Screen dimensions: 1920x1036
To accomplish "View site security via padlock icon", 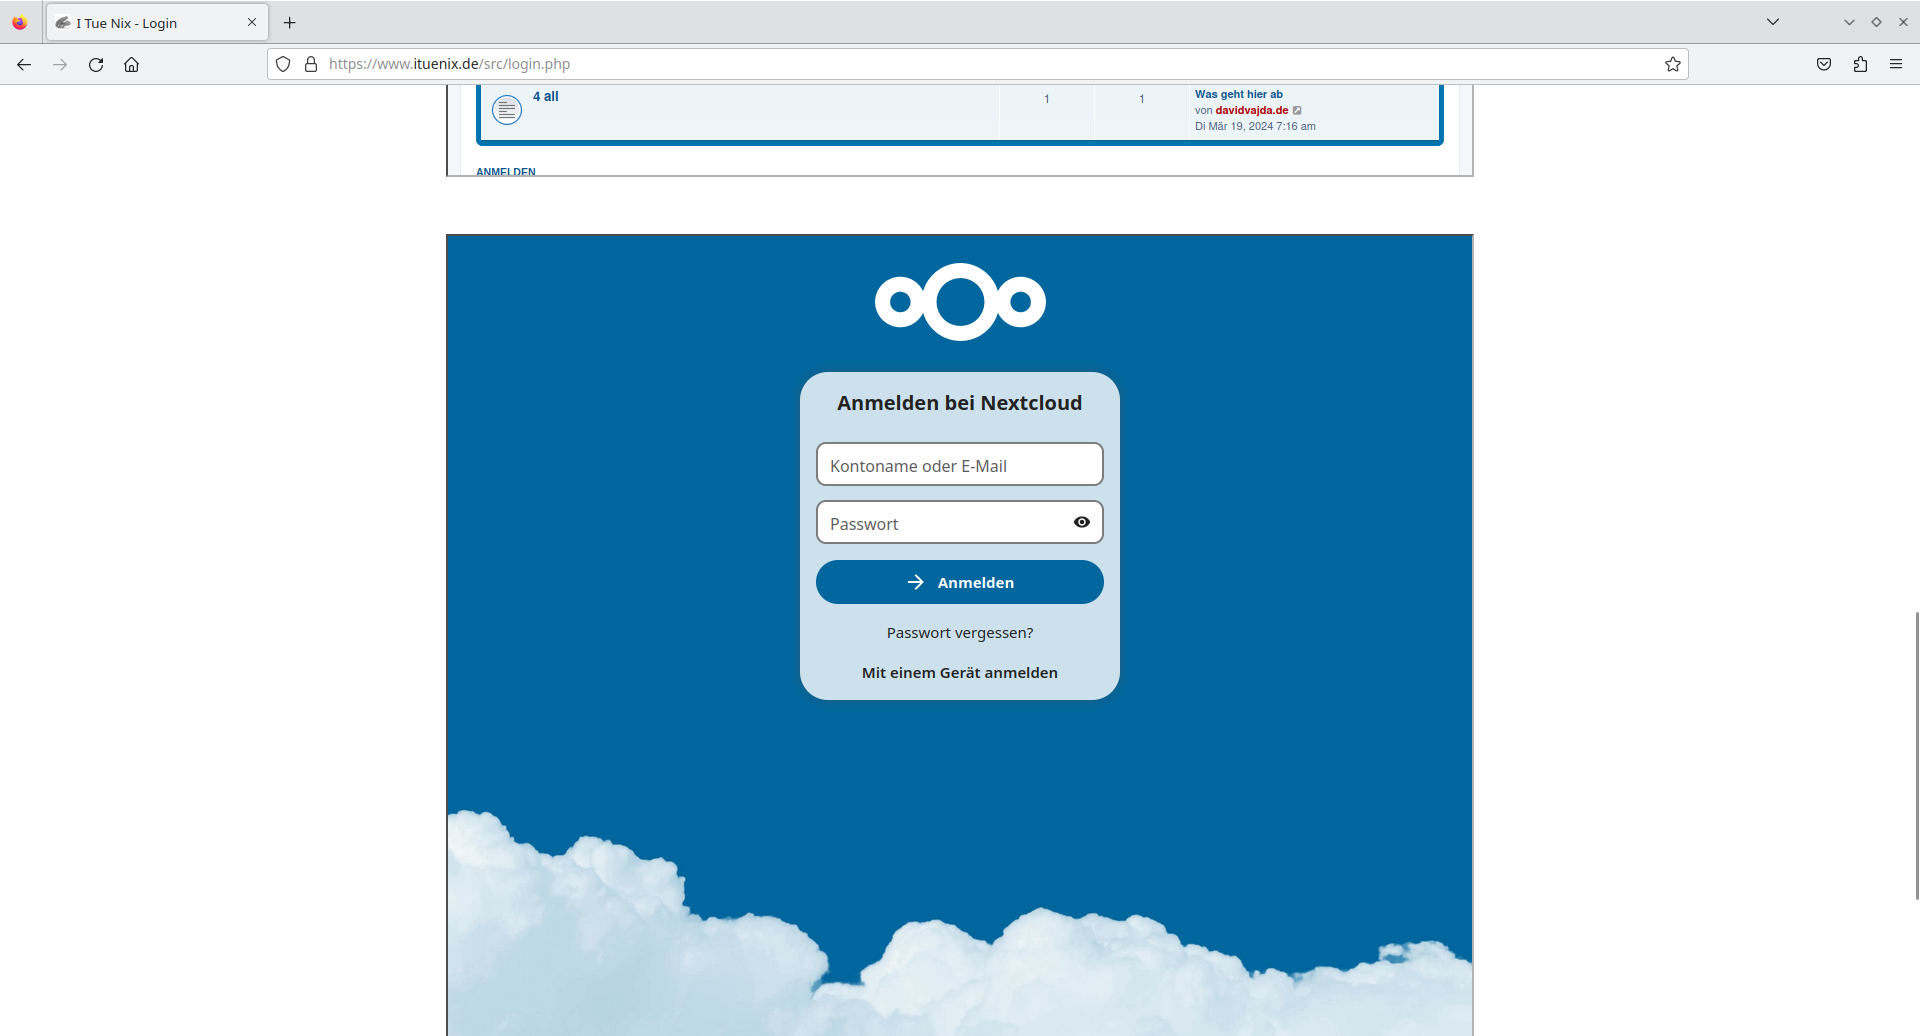I will point(311,64).
